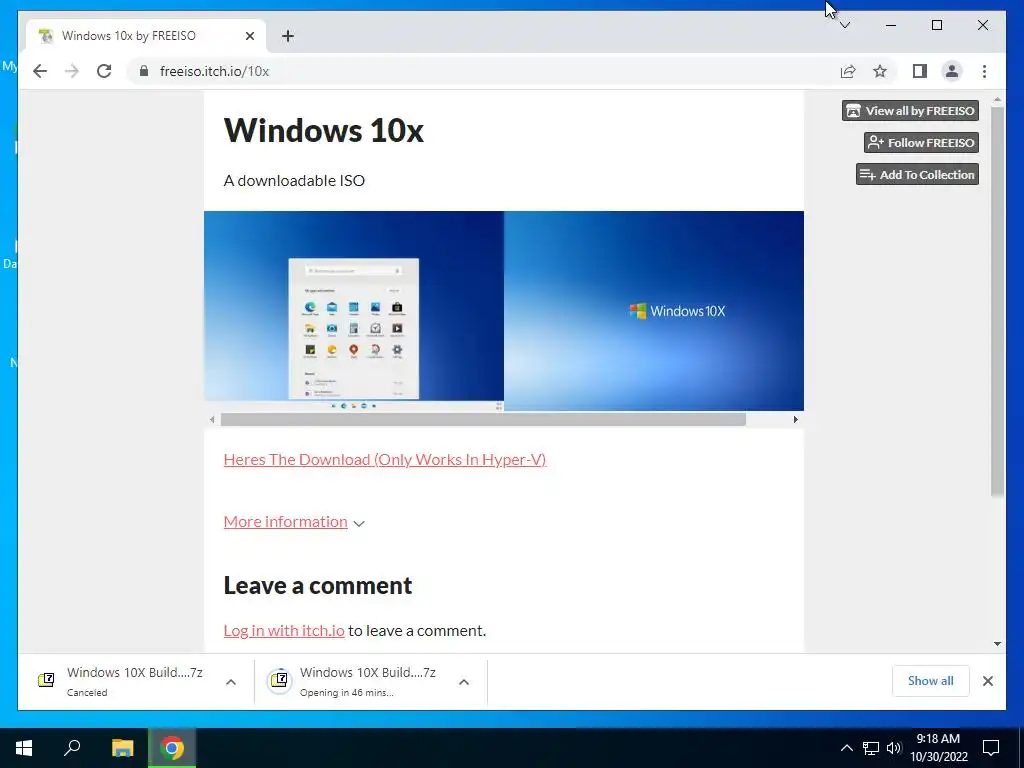Open Chrome three-dot menu
The width and height of the screenshot is (1024, 768).
pyautogui.click(x=984, y=71)
